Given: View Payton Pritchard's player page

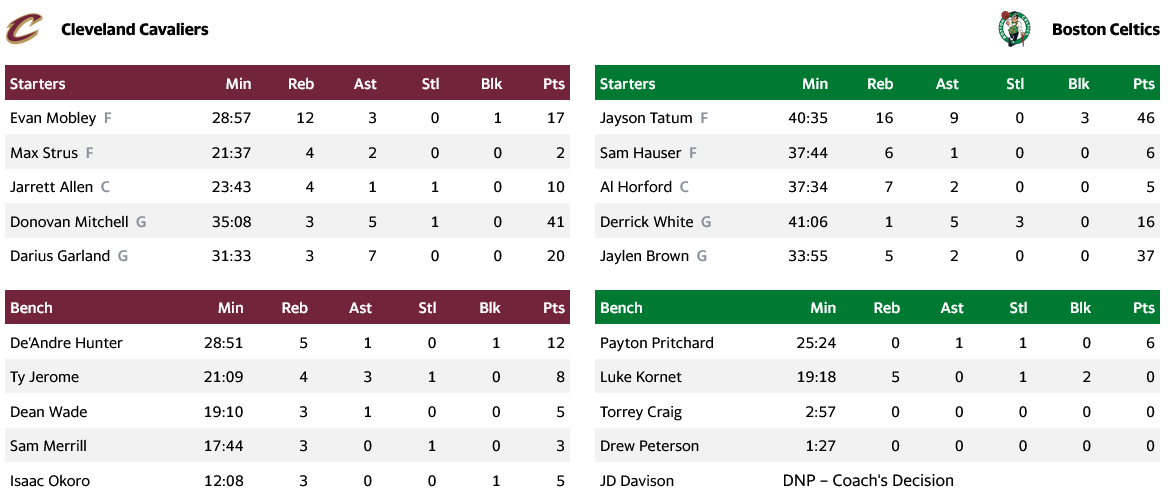Looking at the screenshot, I should (657, 343).
